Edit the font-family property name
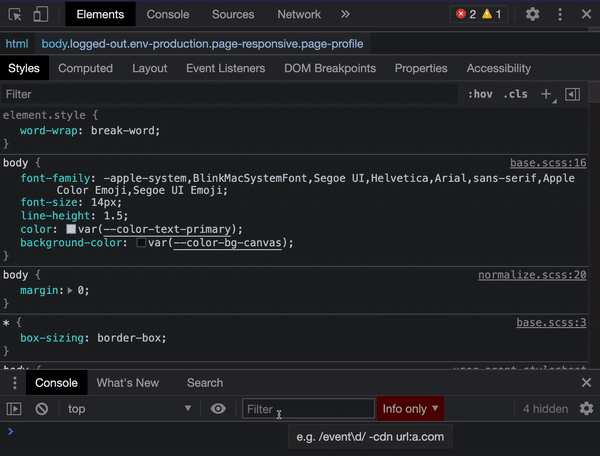 coord(55,178)
